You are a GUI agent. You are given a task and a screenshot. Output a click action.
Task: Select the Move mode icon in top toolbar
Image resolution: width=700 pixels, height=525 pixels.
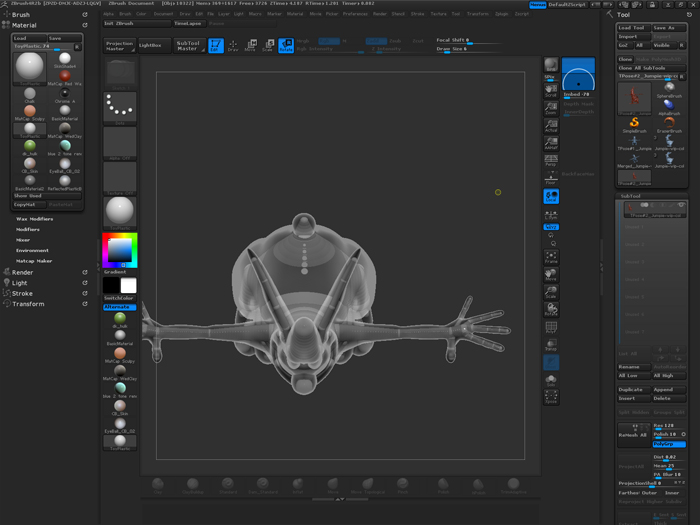(x=250, y=46)
